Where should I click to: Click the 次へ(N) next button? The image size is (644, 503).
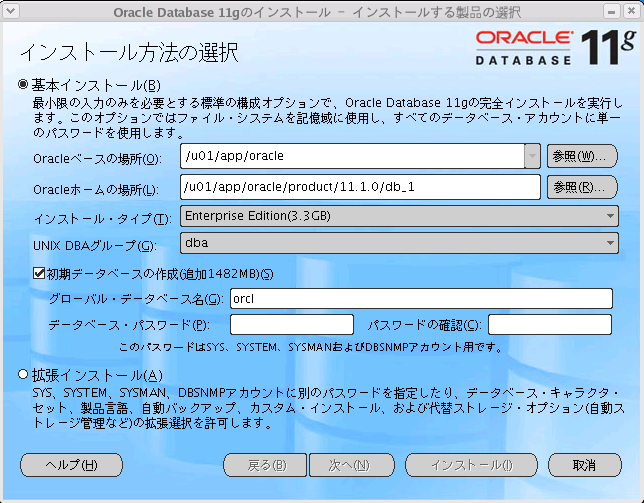coord(352,465)
